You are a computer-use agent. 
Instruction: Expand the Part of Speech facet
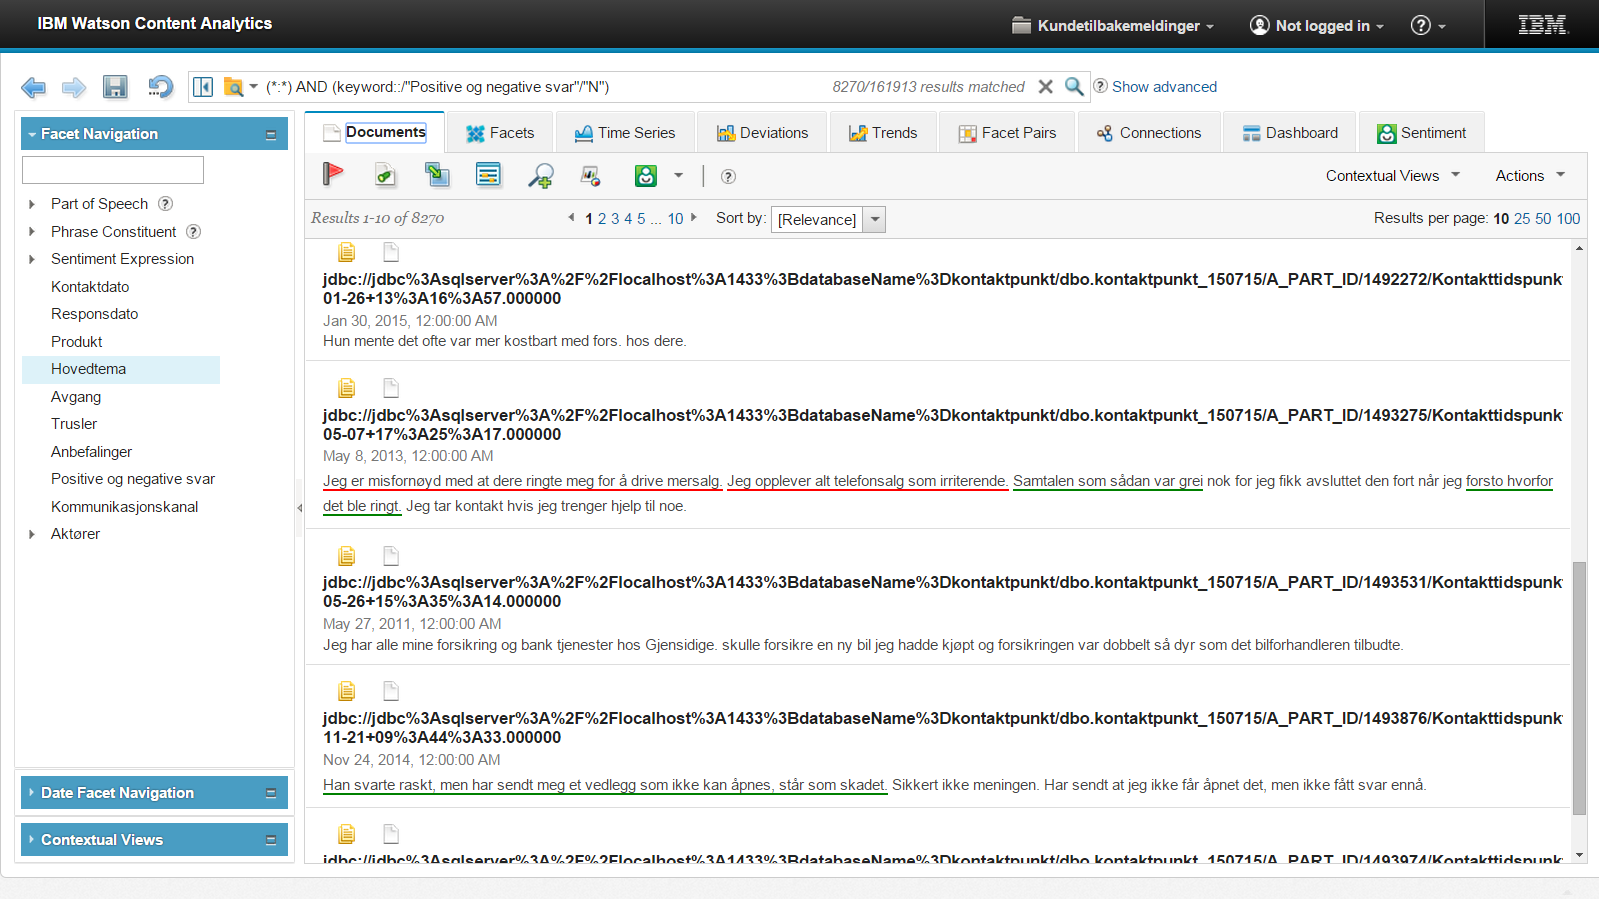(32, 204)
